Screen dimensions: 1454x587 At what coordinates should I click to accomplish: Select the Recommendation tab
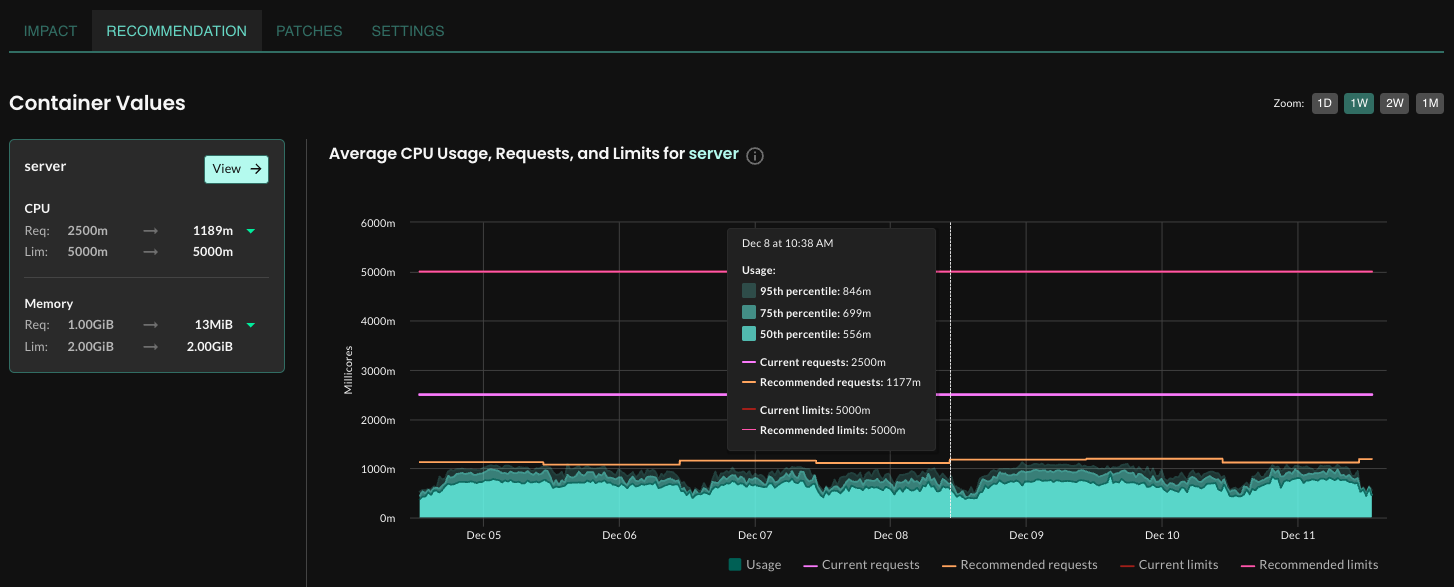click(x=176, y=31)
